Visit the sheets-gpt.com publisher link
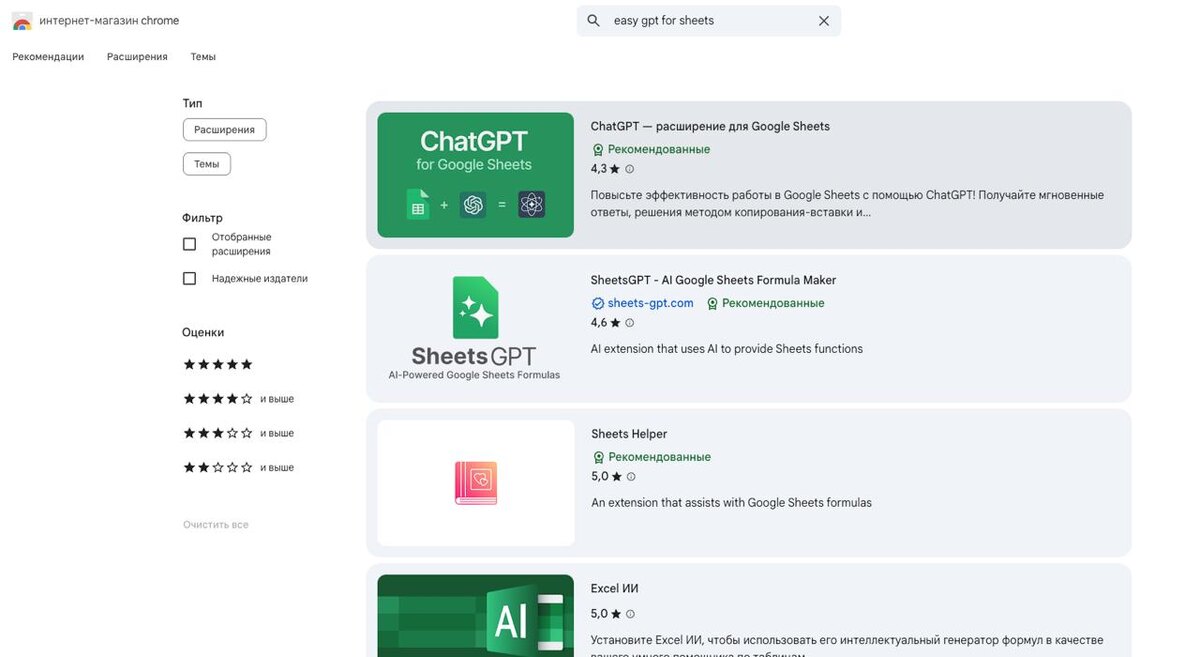1200x657 pixels. [651, 303]
